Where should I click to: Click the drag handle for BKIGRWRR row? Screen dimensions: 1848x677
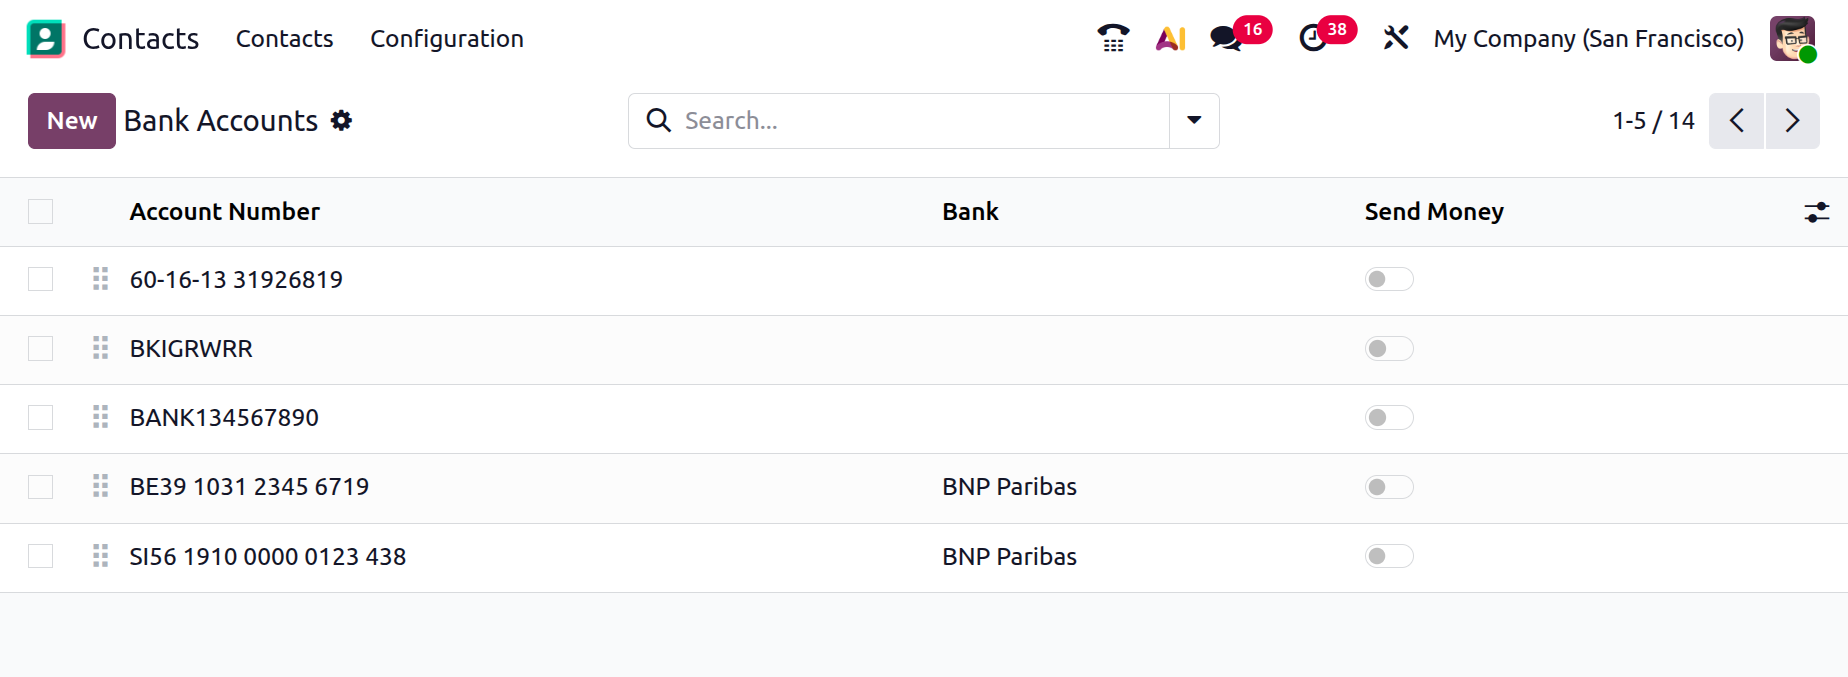100,348
